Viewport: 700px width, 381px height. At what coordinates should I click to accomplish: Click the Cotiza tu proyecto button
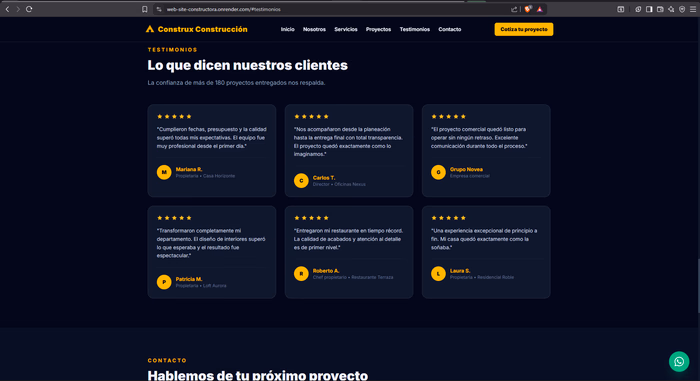[x=524, y=29]
